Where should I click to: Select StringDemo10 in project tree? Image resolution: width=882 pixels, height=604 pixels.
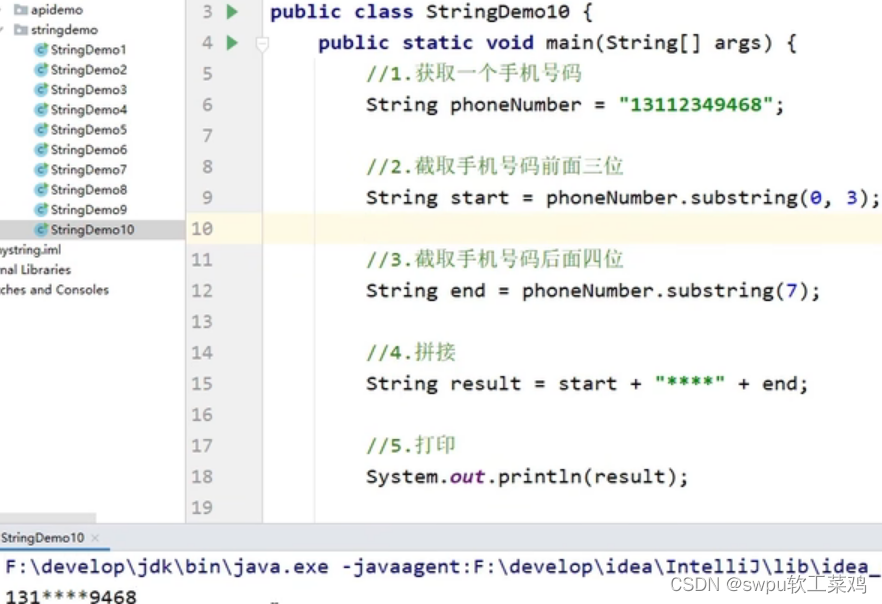pyautogui.click(x=92, y=229)
